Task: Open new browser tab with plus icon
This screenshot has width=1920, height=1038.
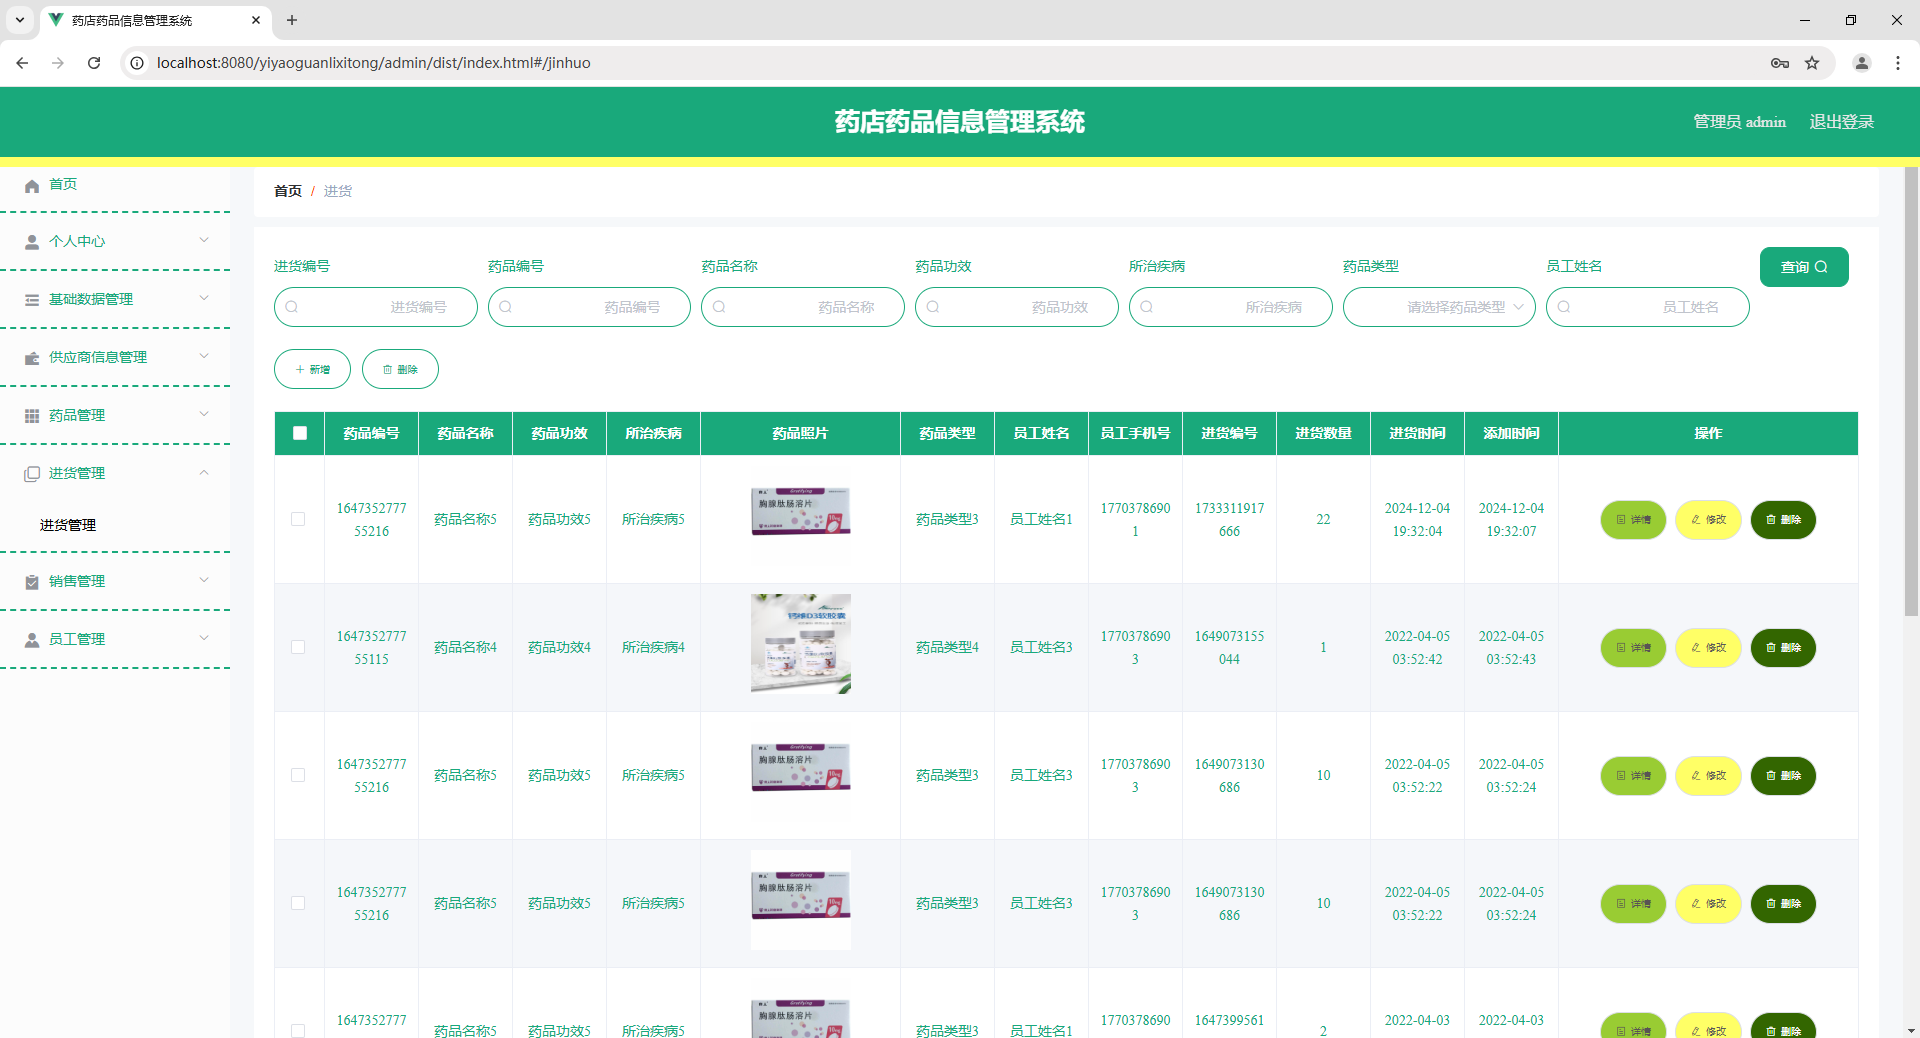Action: pos(292,20)
